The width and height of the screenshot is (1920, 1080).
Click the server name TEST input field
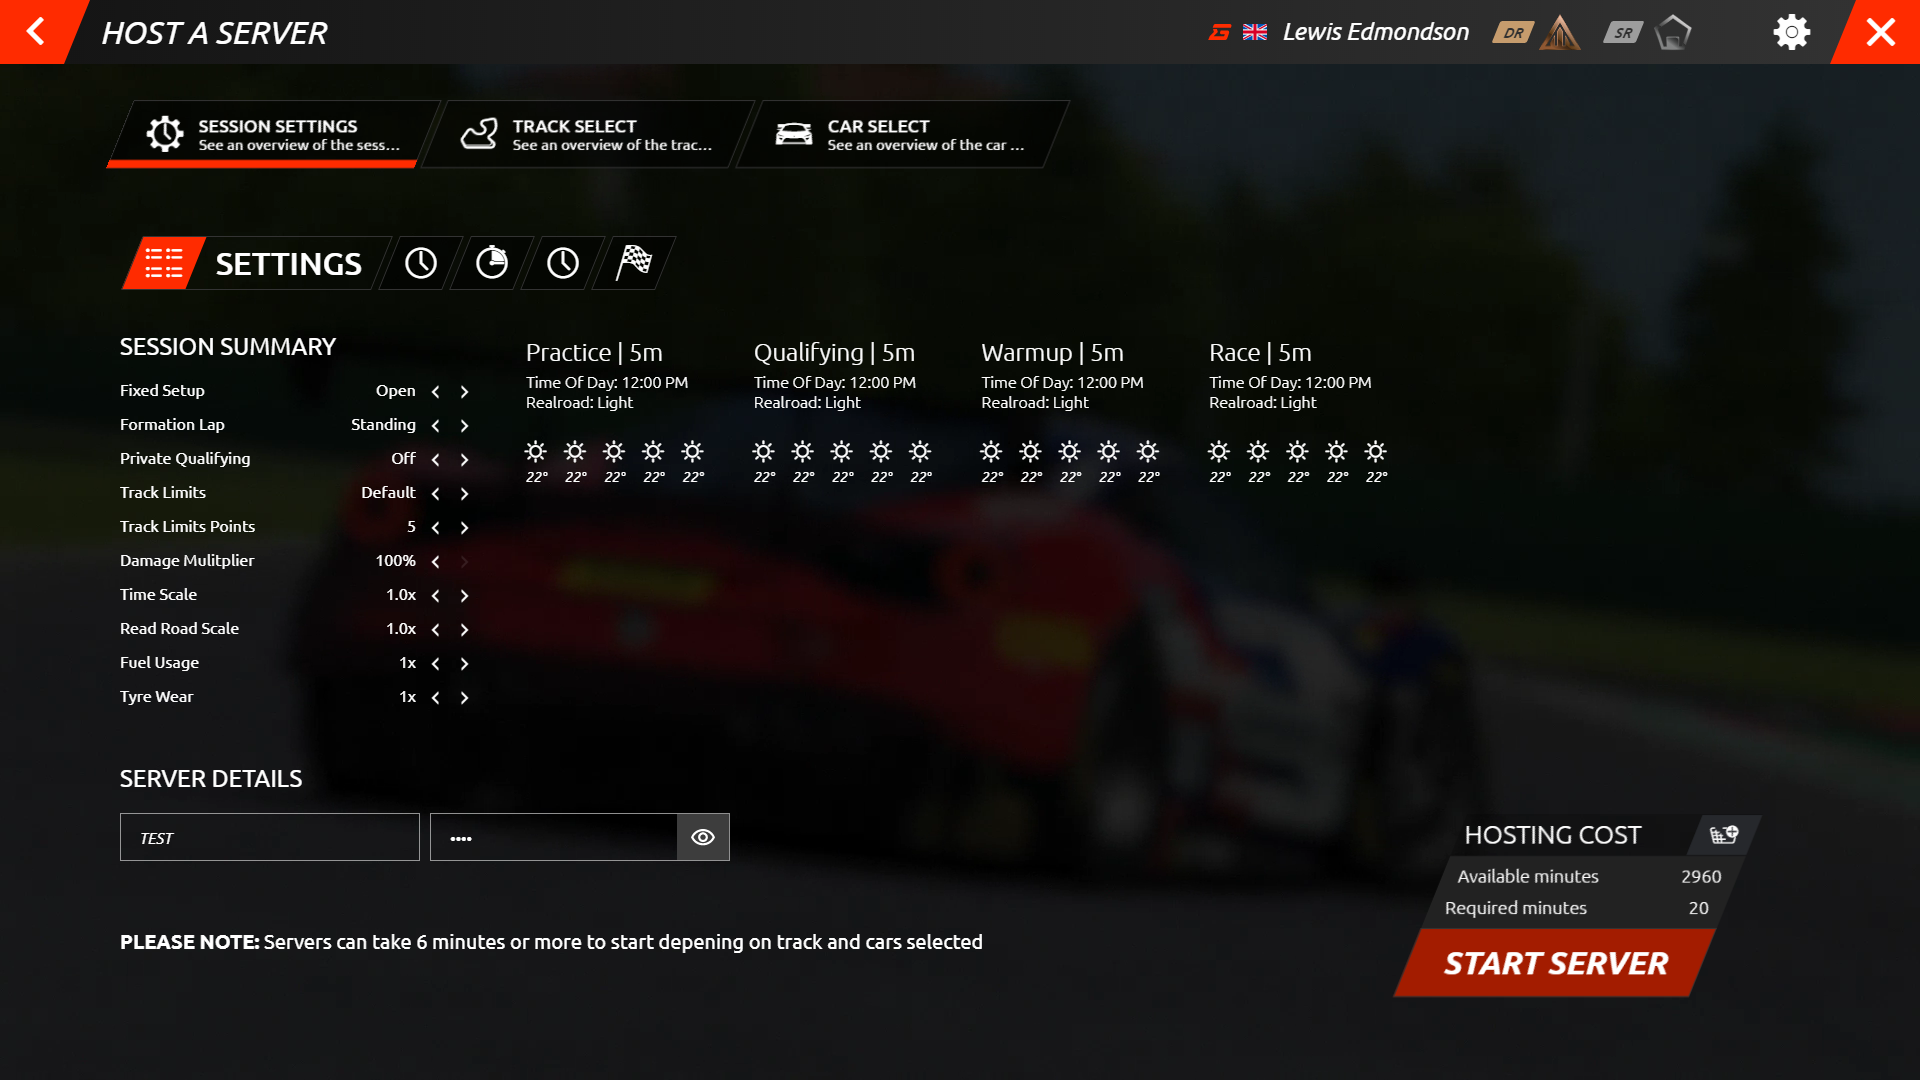coord(269,836)
